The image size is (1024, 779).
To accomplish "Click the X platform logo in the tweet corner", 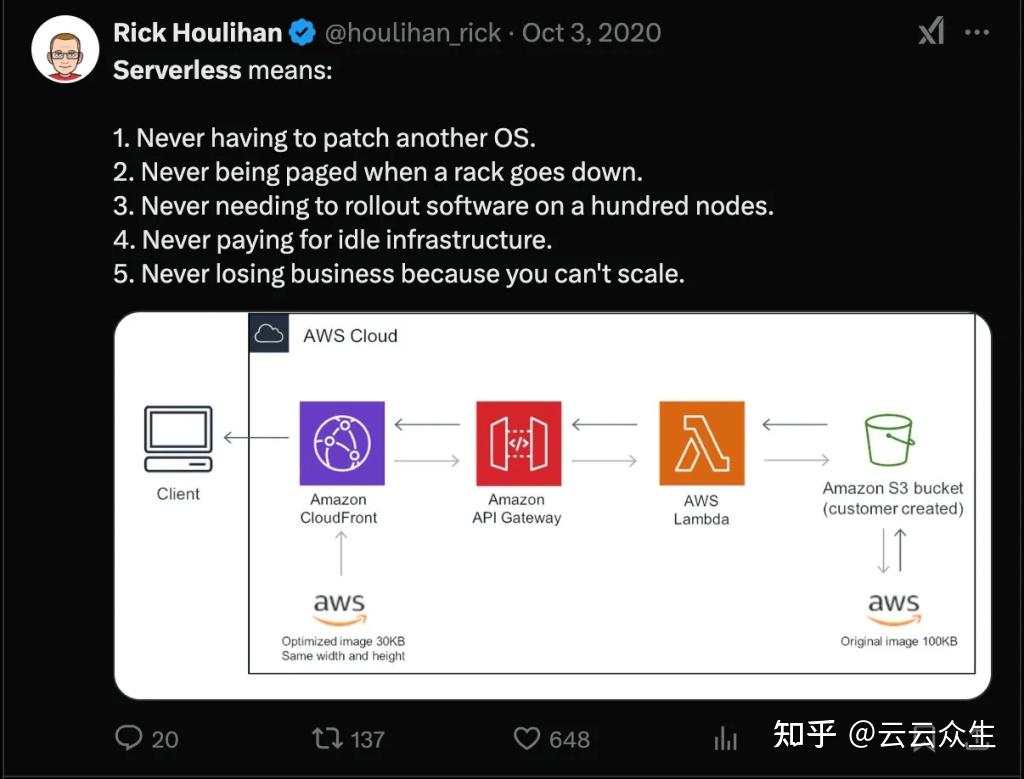I will pyautogui.click(x=931, y=31).
